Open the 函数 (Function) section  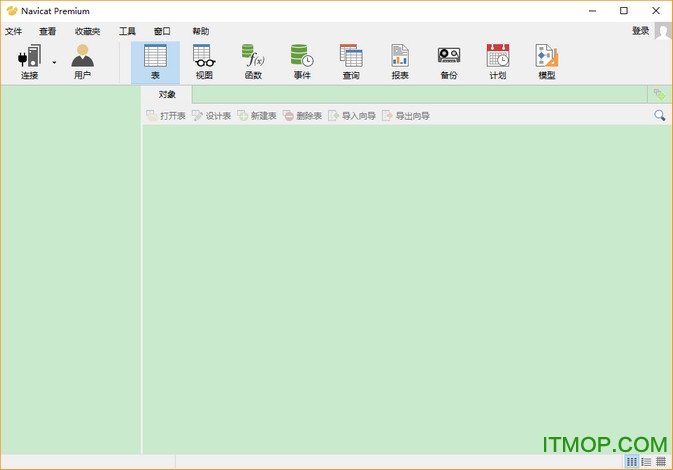point(253,61)
